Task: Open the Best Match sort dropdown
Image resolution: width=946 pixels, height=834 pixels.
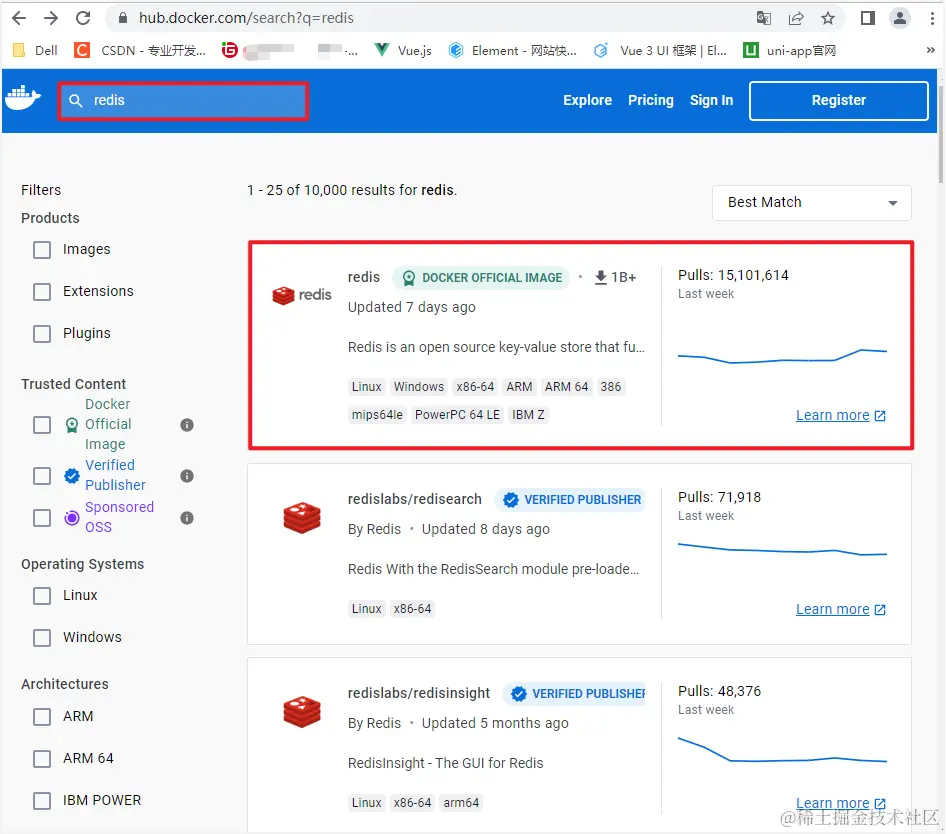Action: 811,203
